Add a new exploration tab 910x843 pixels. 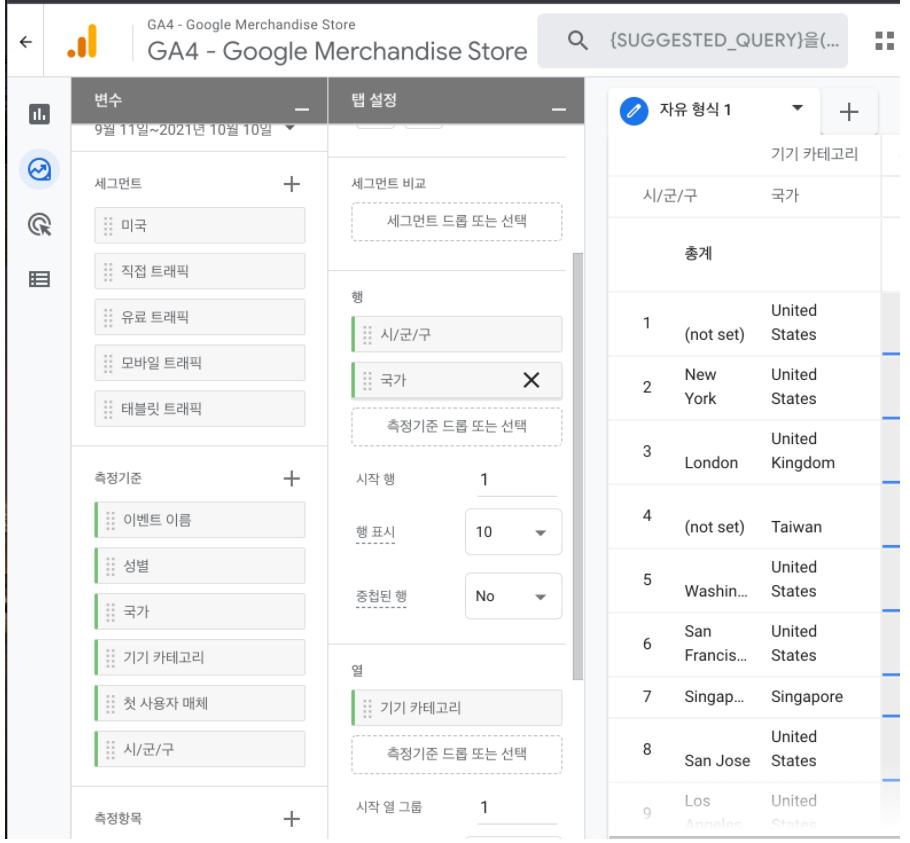click(x=849, y=111)
